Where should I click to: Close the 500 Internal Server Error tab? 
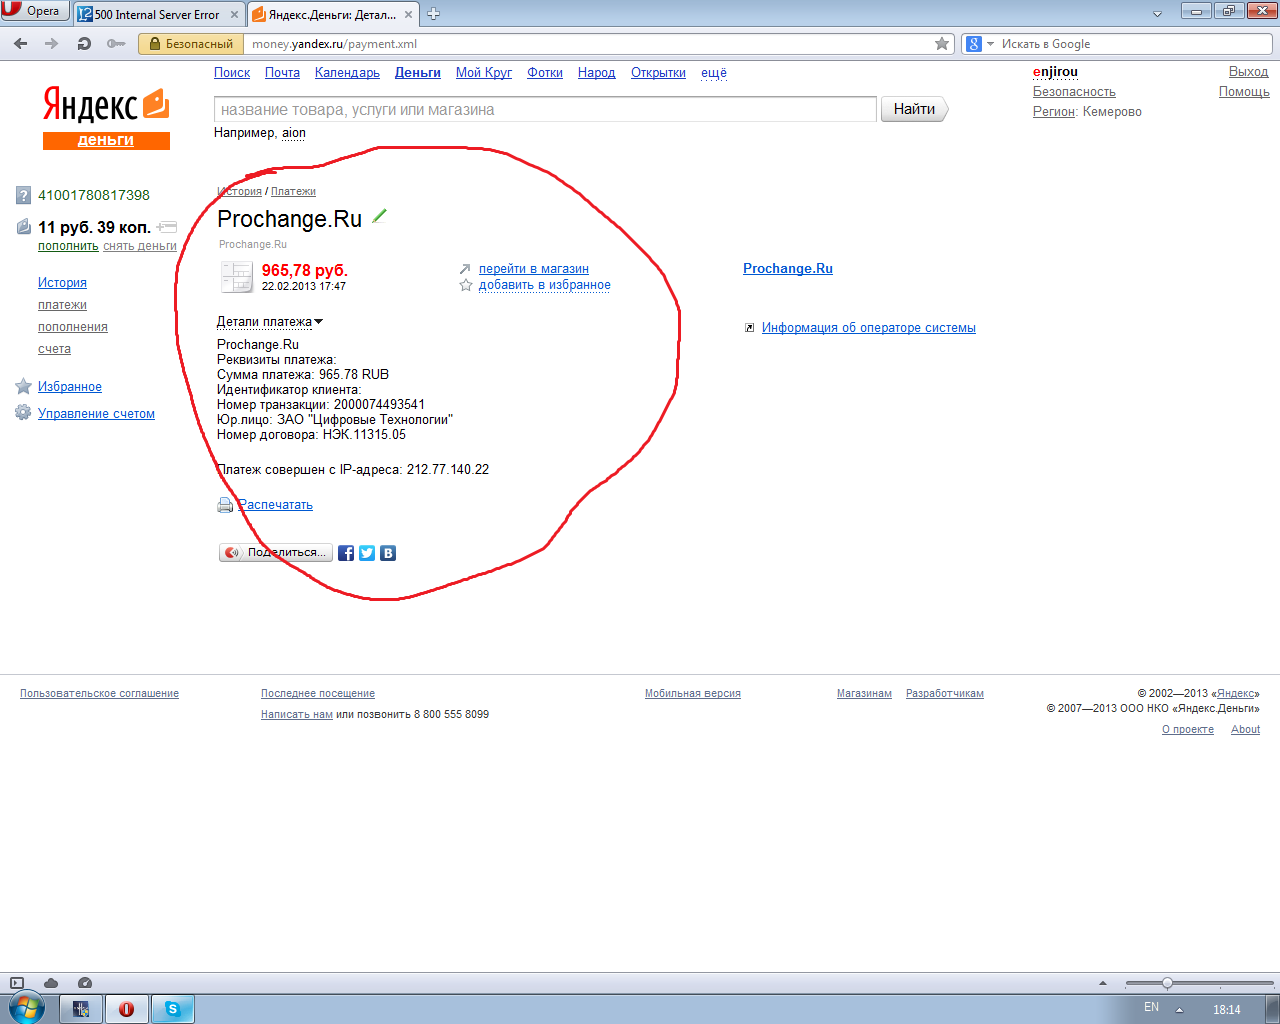(235, 15)
